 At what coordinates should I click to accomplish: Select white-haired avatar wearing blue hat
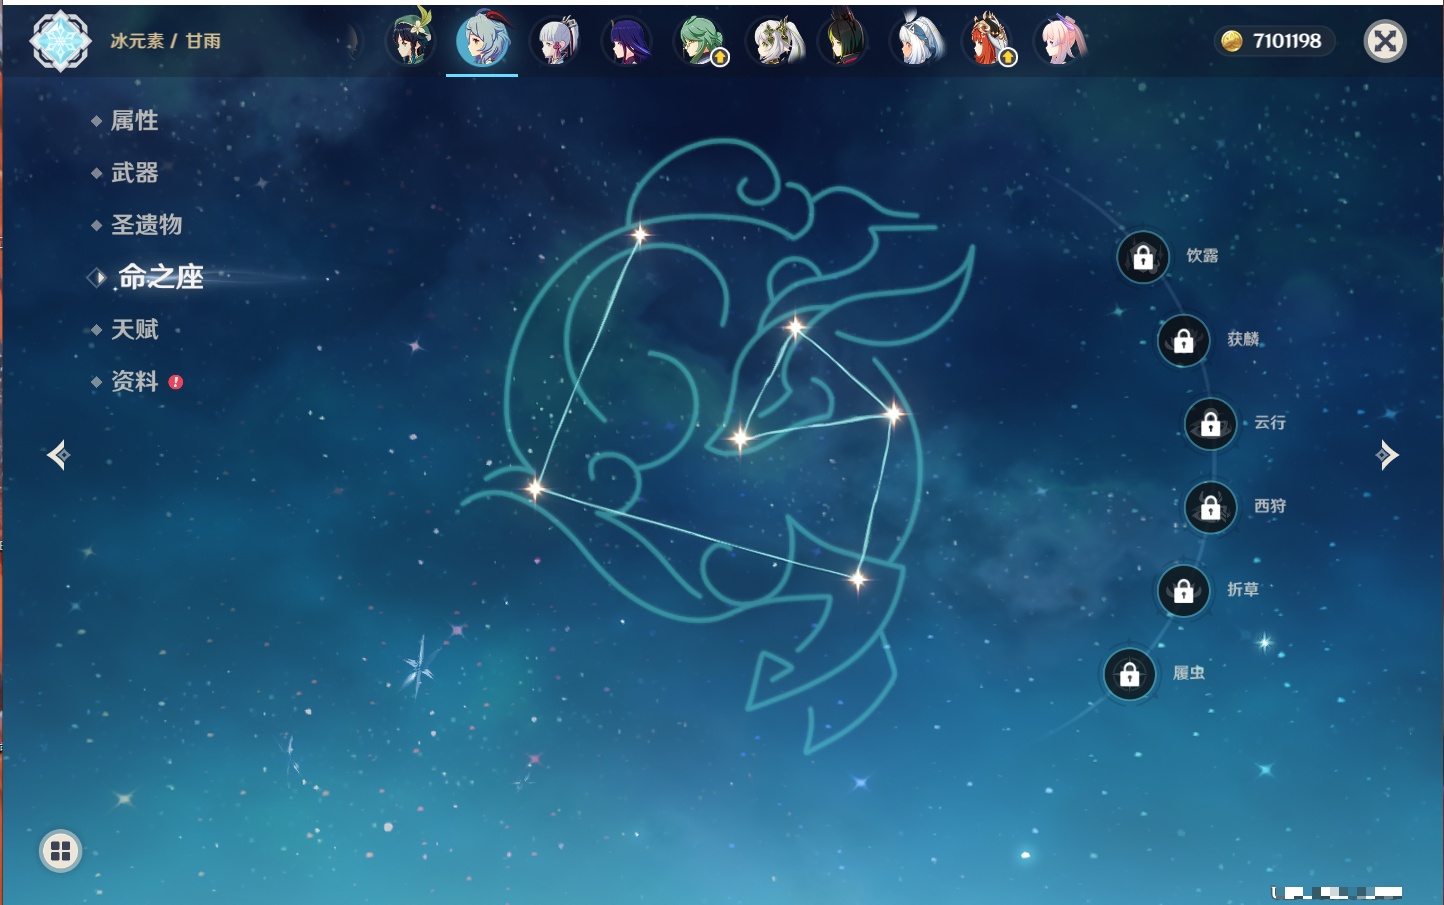coord(917,40)
